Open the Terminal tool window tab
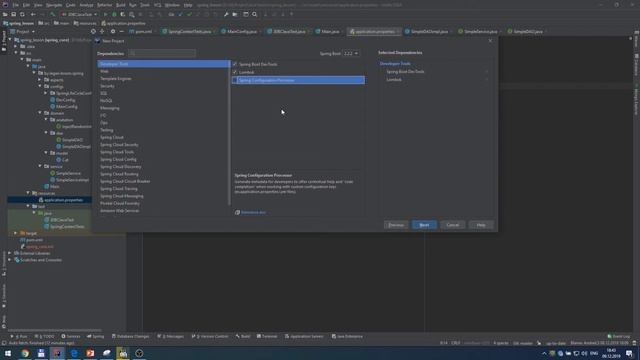This screenshot has height=360, width=640. pos(267,336)
